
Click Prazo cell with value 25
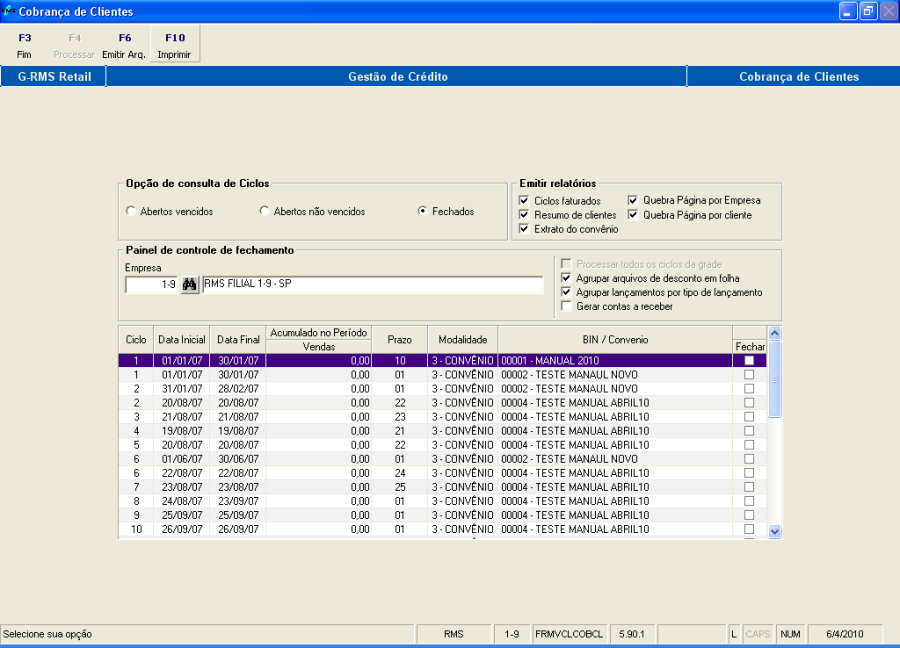(399, 487)
